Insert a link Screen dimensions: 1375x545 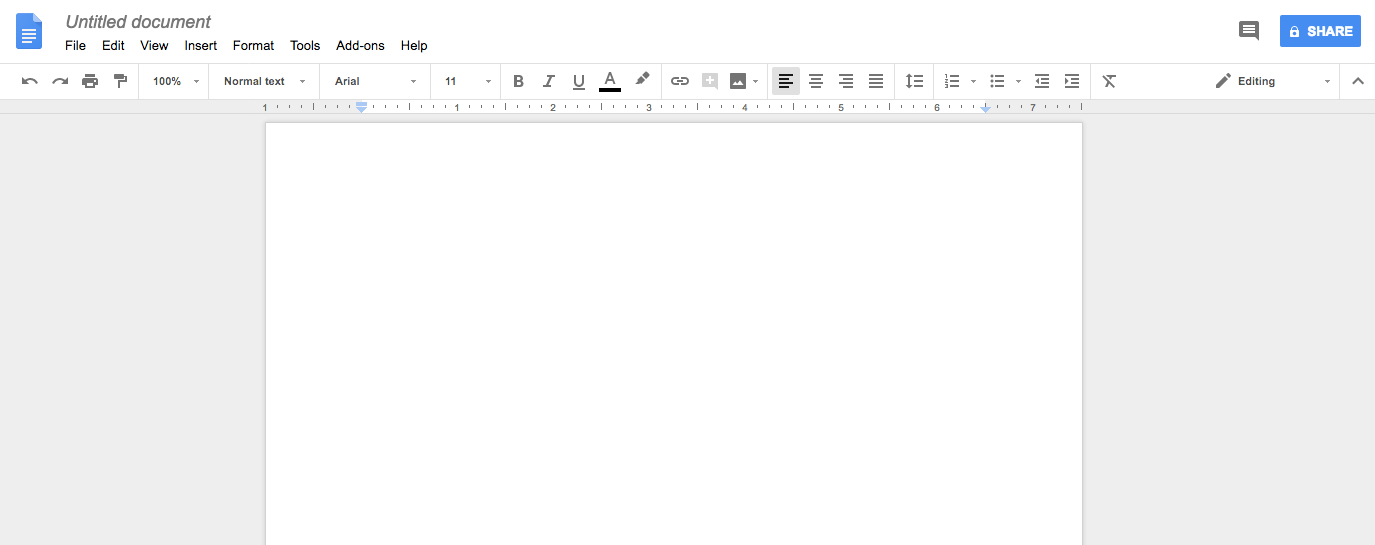click(680, 81)
